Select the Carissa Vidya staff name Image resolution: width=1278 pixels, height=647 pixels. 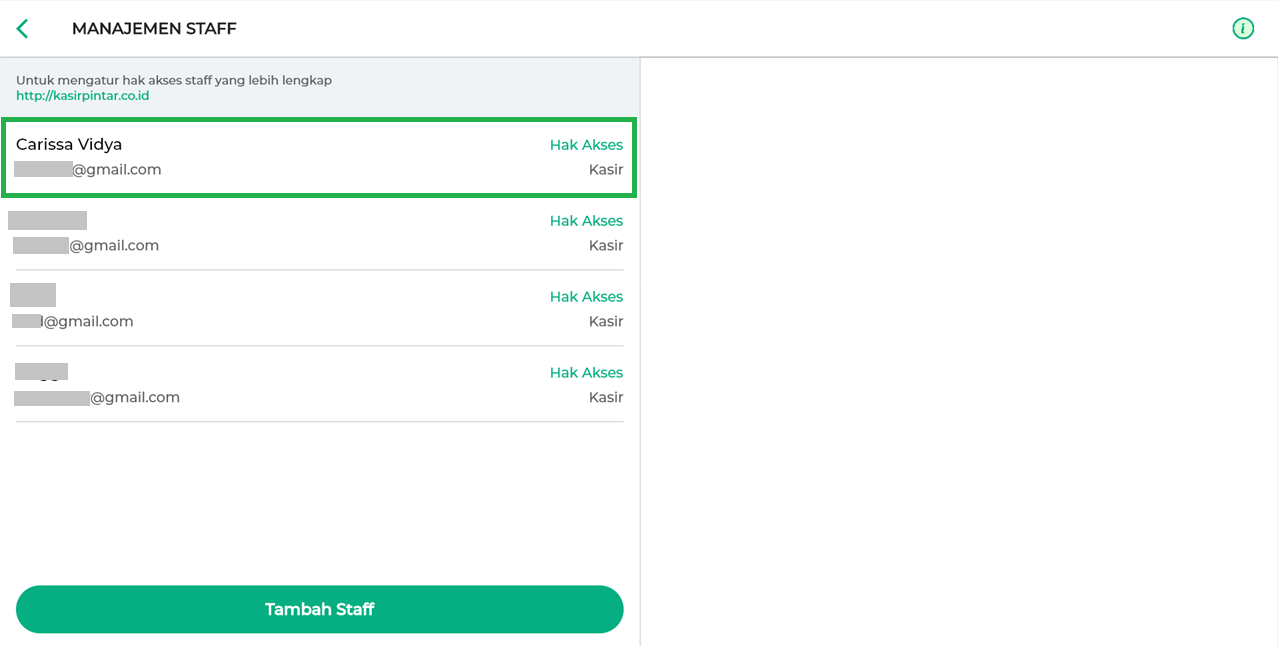pos(69,145)
